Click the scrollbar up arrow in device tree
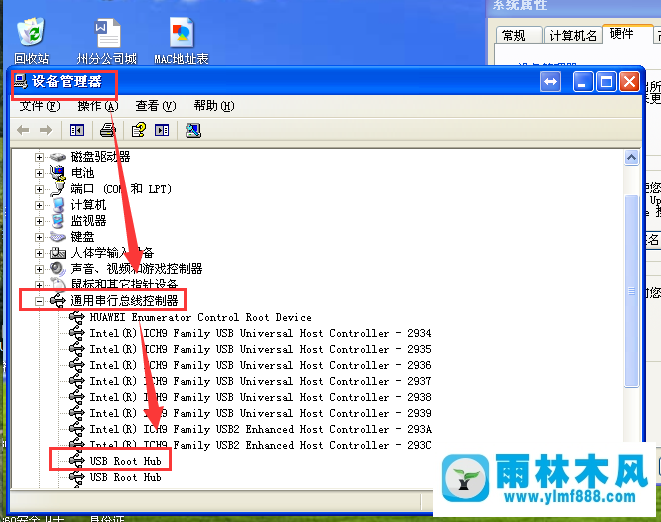This screenshot has width=661, height=522. point(631,158)
